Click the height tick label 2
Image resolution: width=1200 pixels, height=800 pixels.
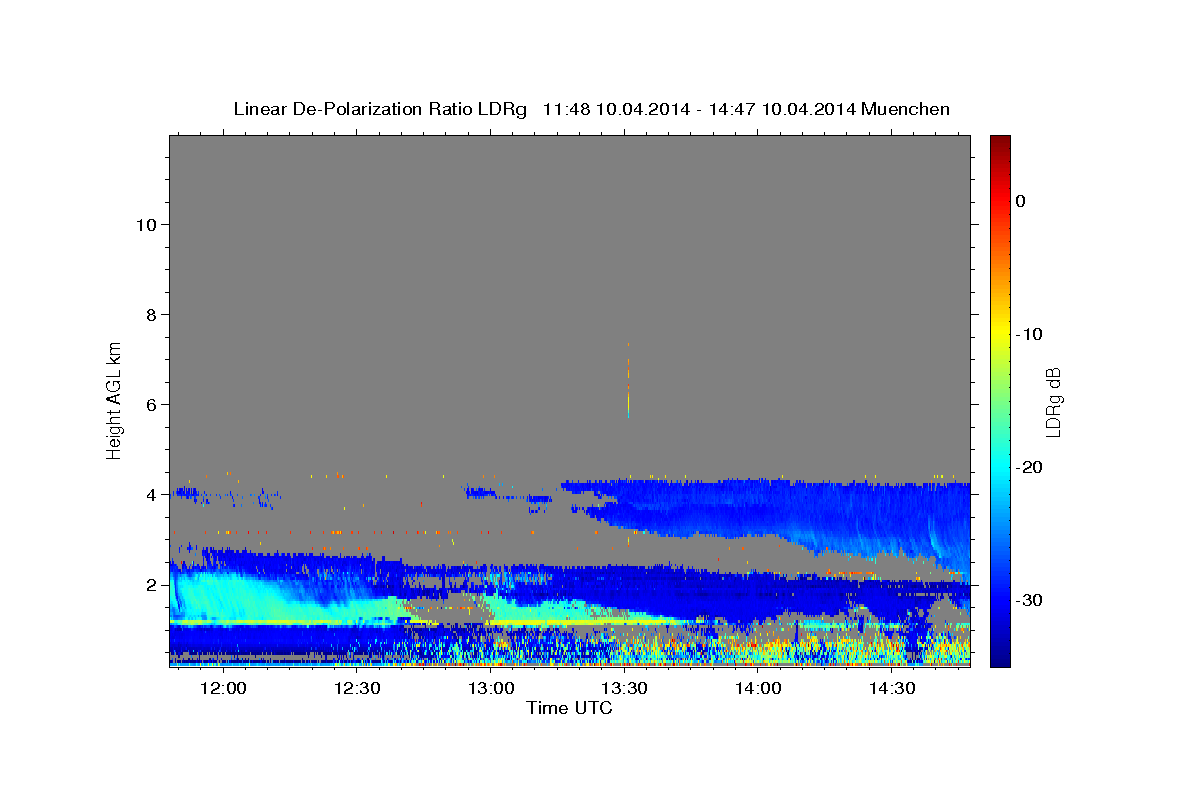coord(150,584)
